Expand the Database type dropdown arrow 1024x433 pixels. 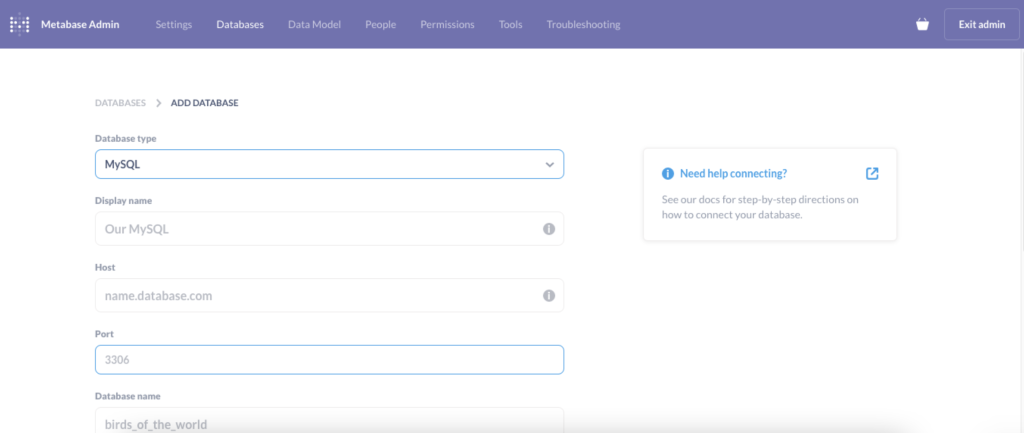[x=549, y=165]
